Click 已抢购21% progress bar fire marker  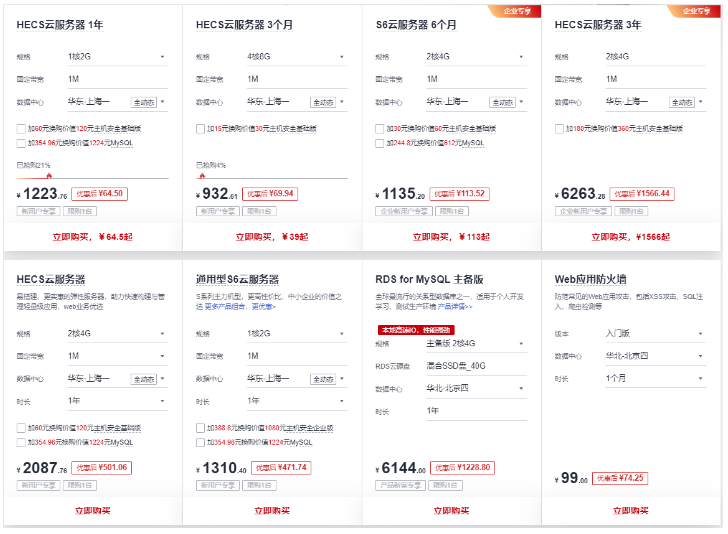tap(49, 176)
